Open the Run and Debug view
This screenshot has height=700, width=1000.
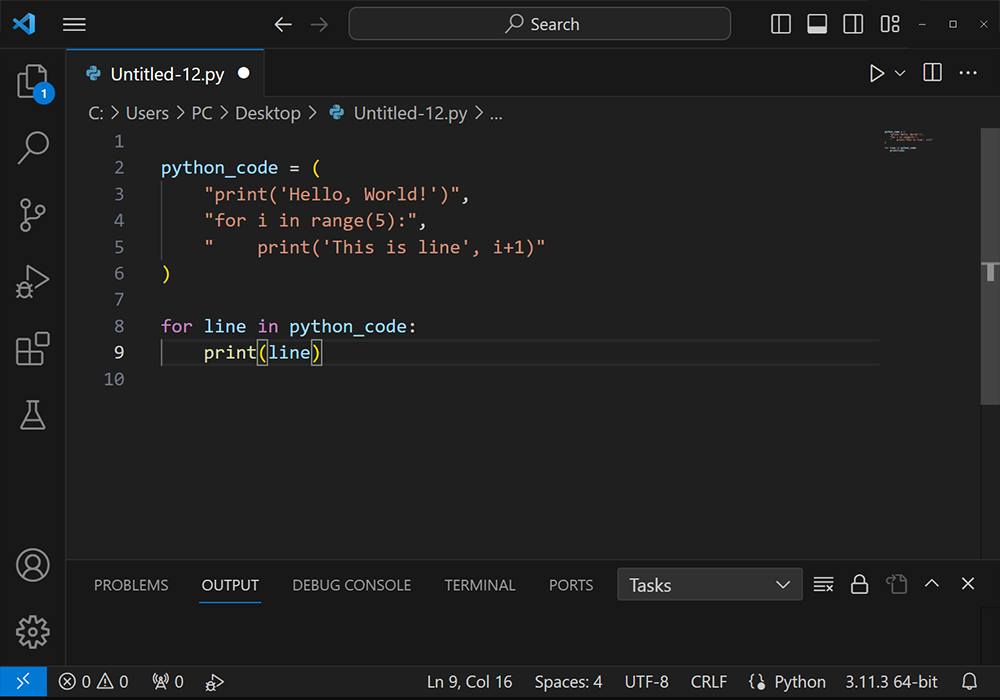tap(33, 282)
